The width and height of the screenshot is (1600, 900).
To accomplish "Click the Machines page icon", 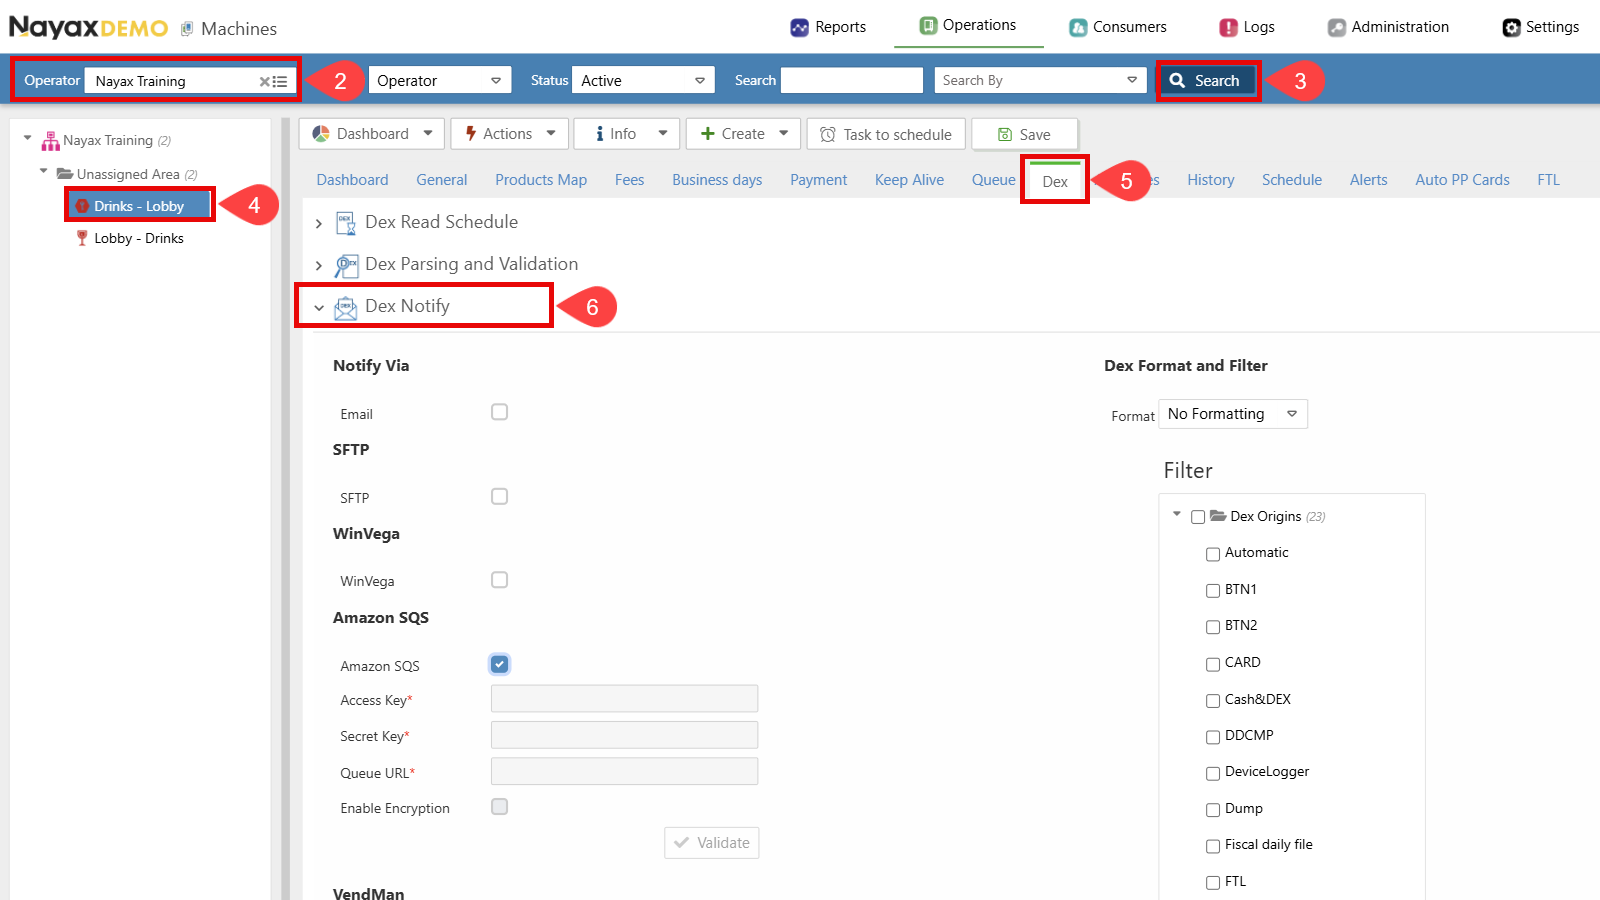I will tap(187, 29).
